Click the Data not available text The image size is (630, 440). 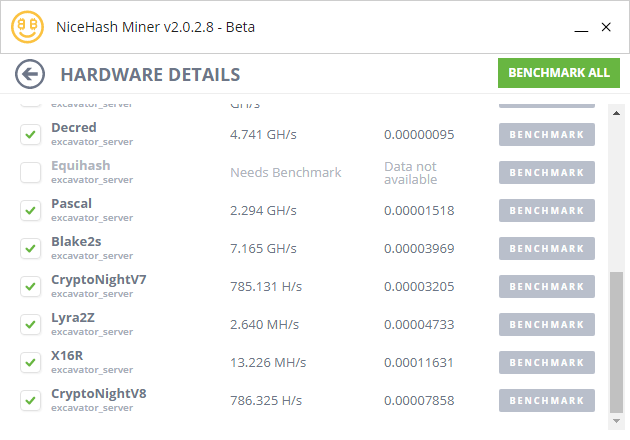click(411, 173)
